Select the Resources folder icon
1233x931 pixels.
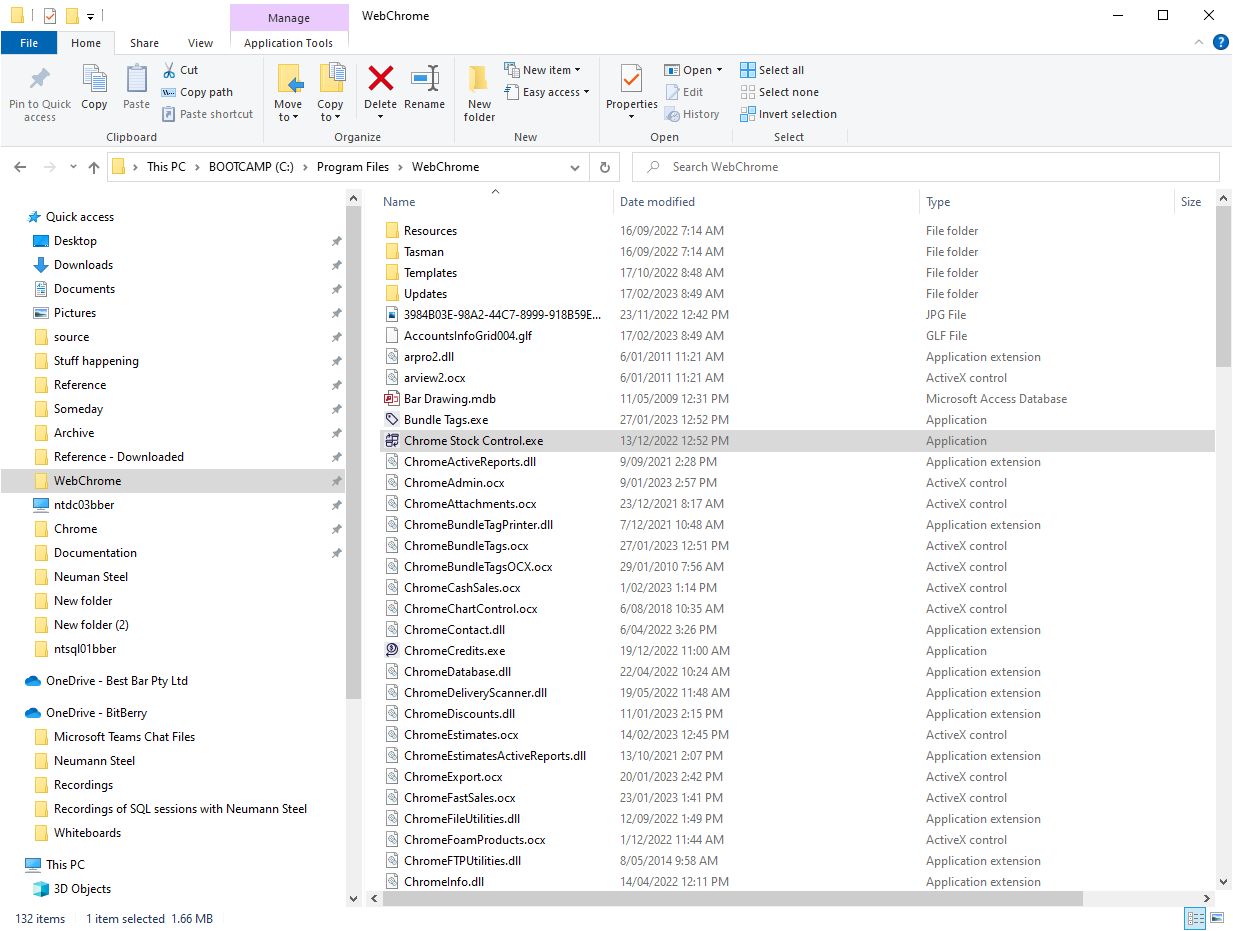point(392,231)
